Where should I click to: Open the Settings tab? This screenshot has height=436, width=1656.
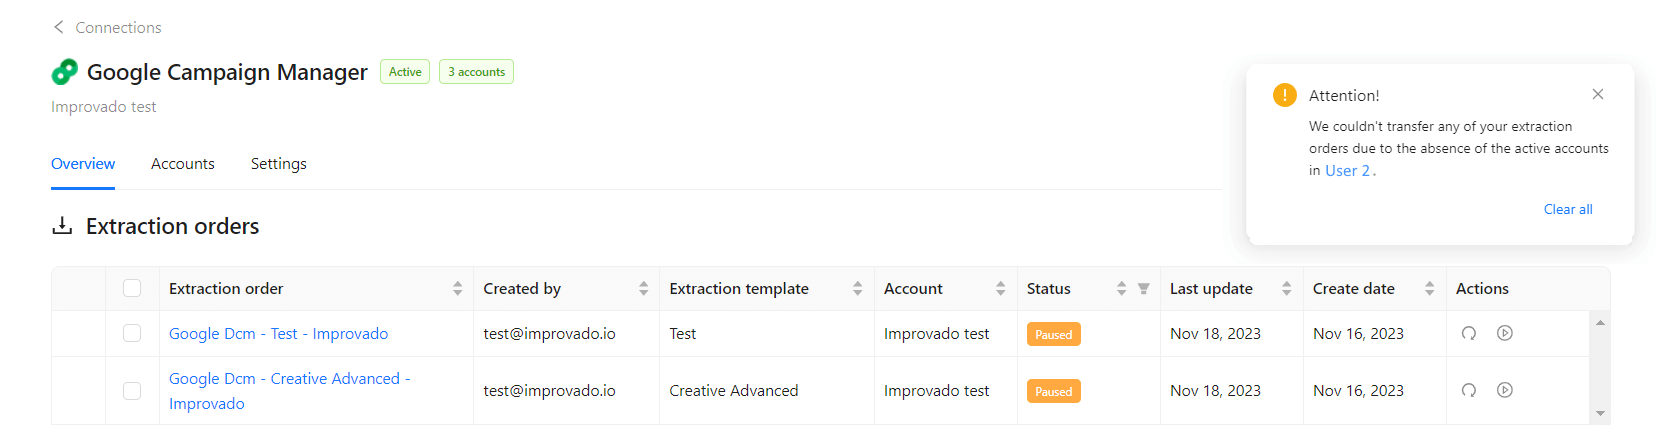click(279, 164)
